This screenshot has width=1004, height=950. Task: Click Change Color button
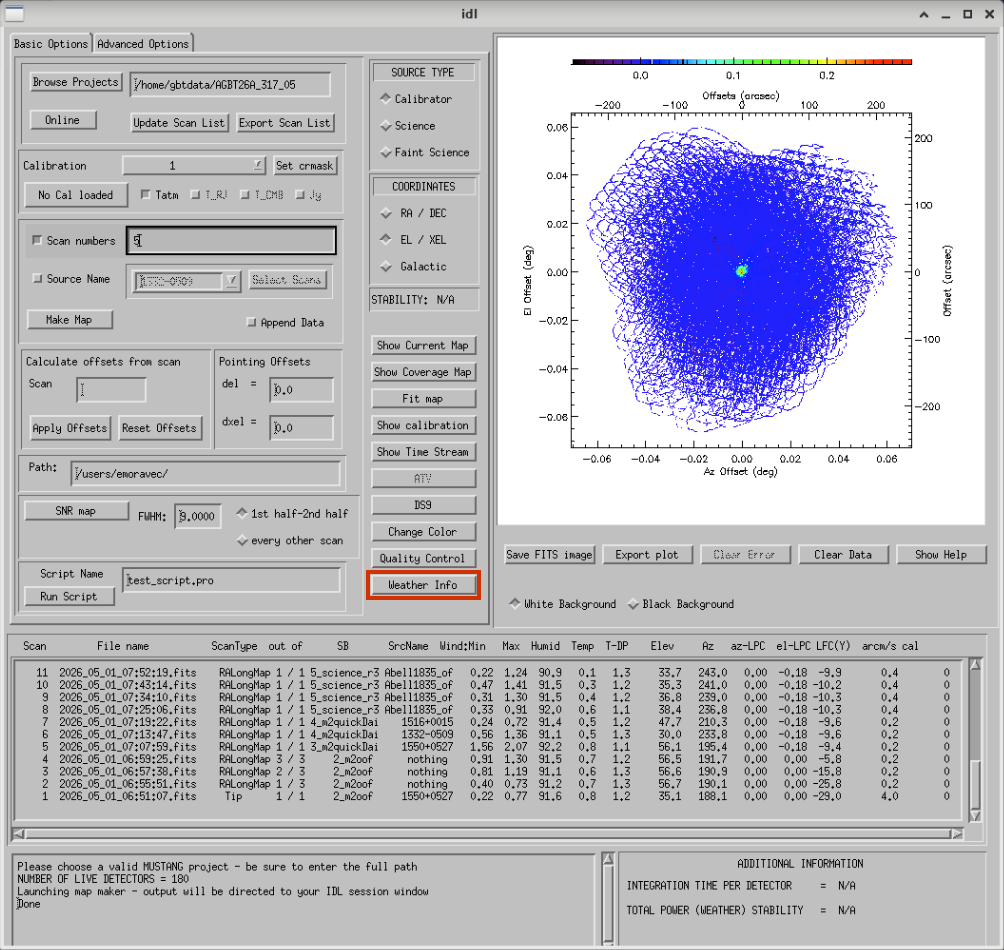click(423, 532)
